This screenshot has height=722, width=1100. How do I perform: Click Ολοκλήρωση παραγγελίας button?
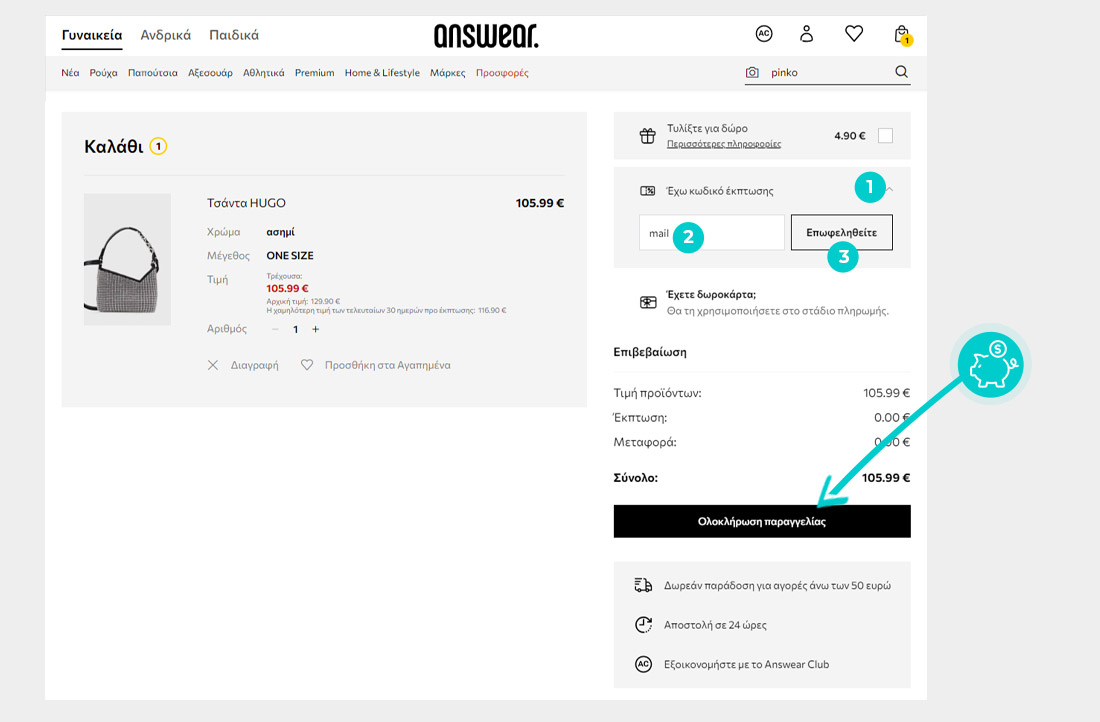pos(762,521)
